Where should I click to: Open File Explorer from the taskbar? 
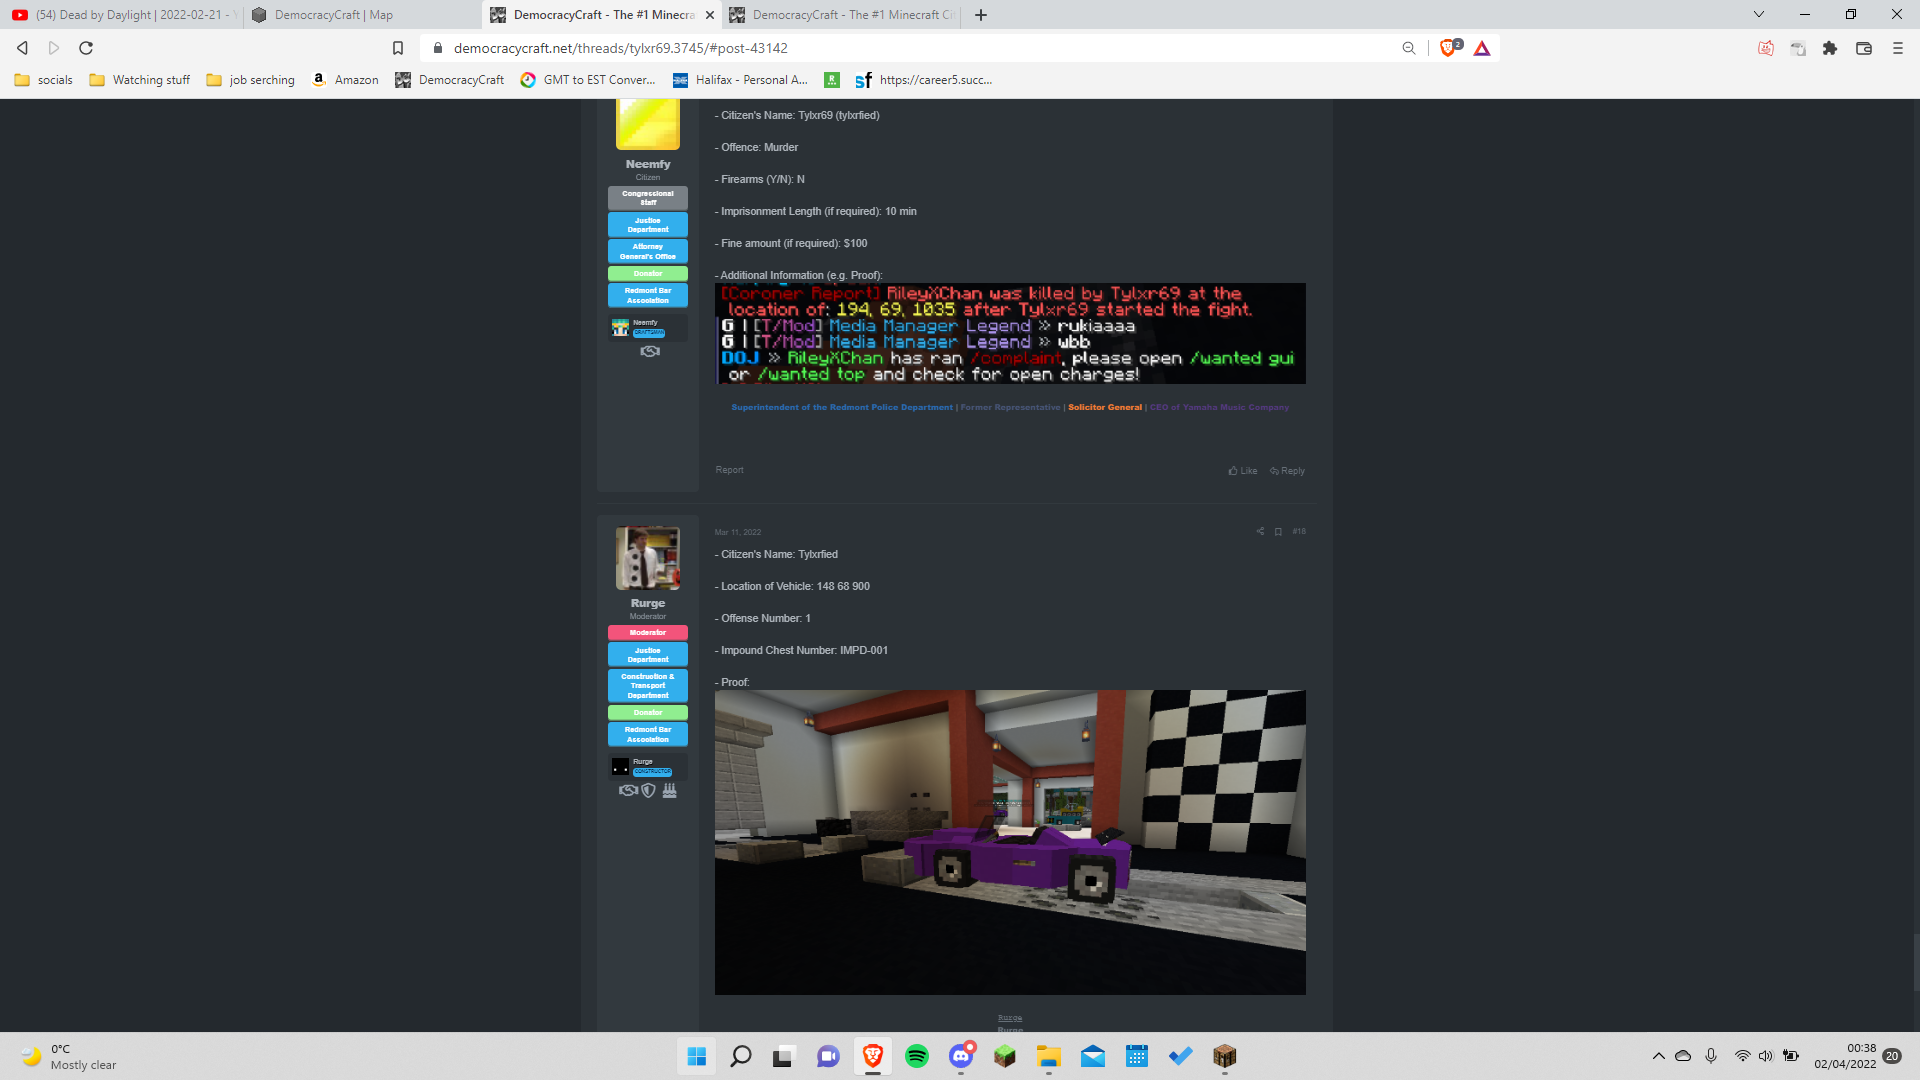click(x=1049, y=1056)
